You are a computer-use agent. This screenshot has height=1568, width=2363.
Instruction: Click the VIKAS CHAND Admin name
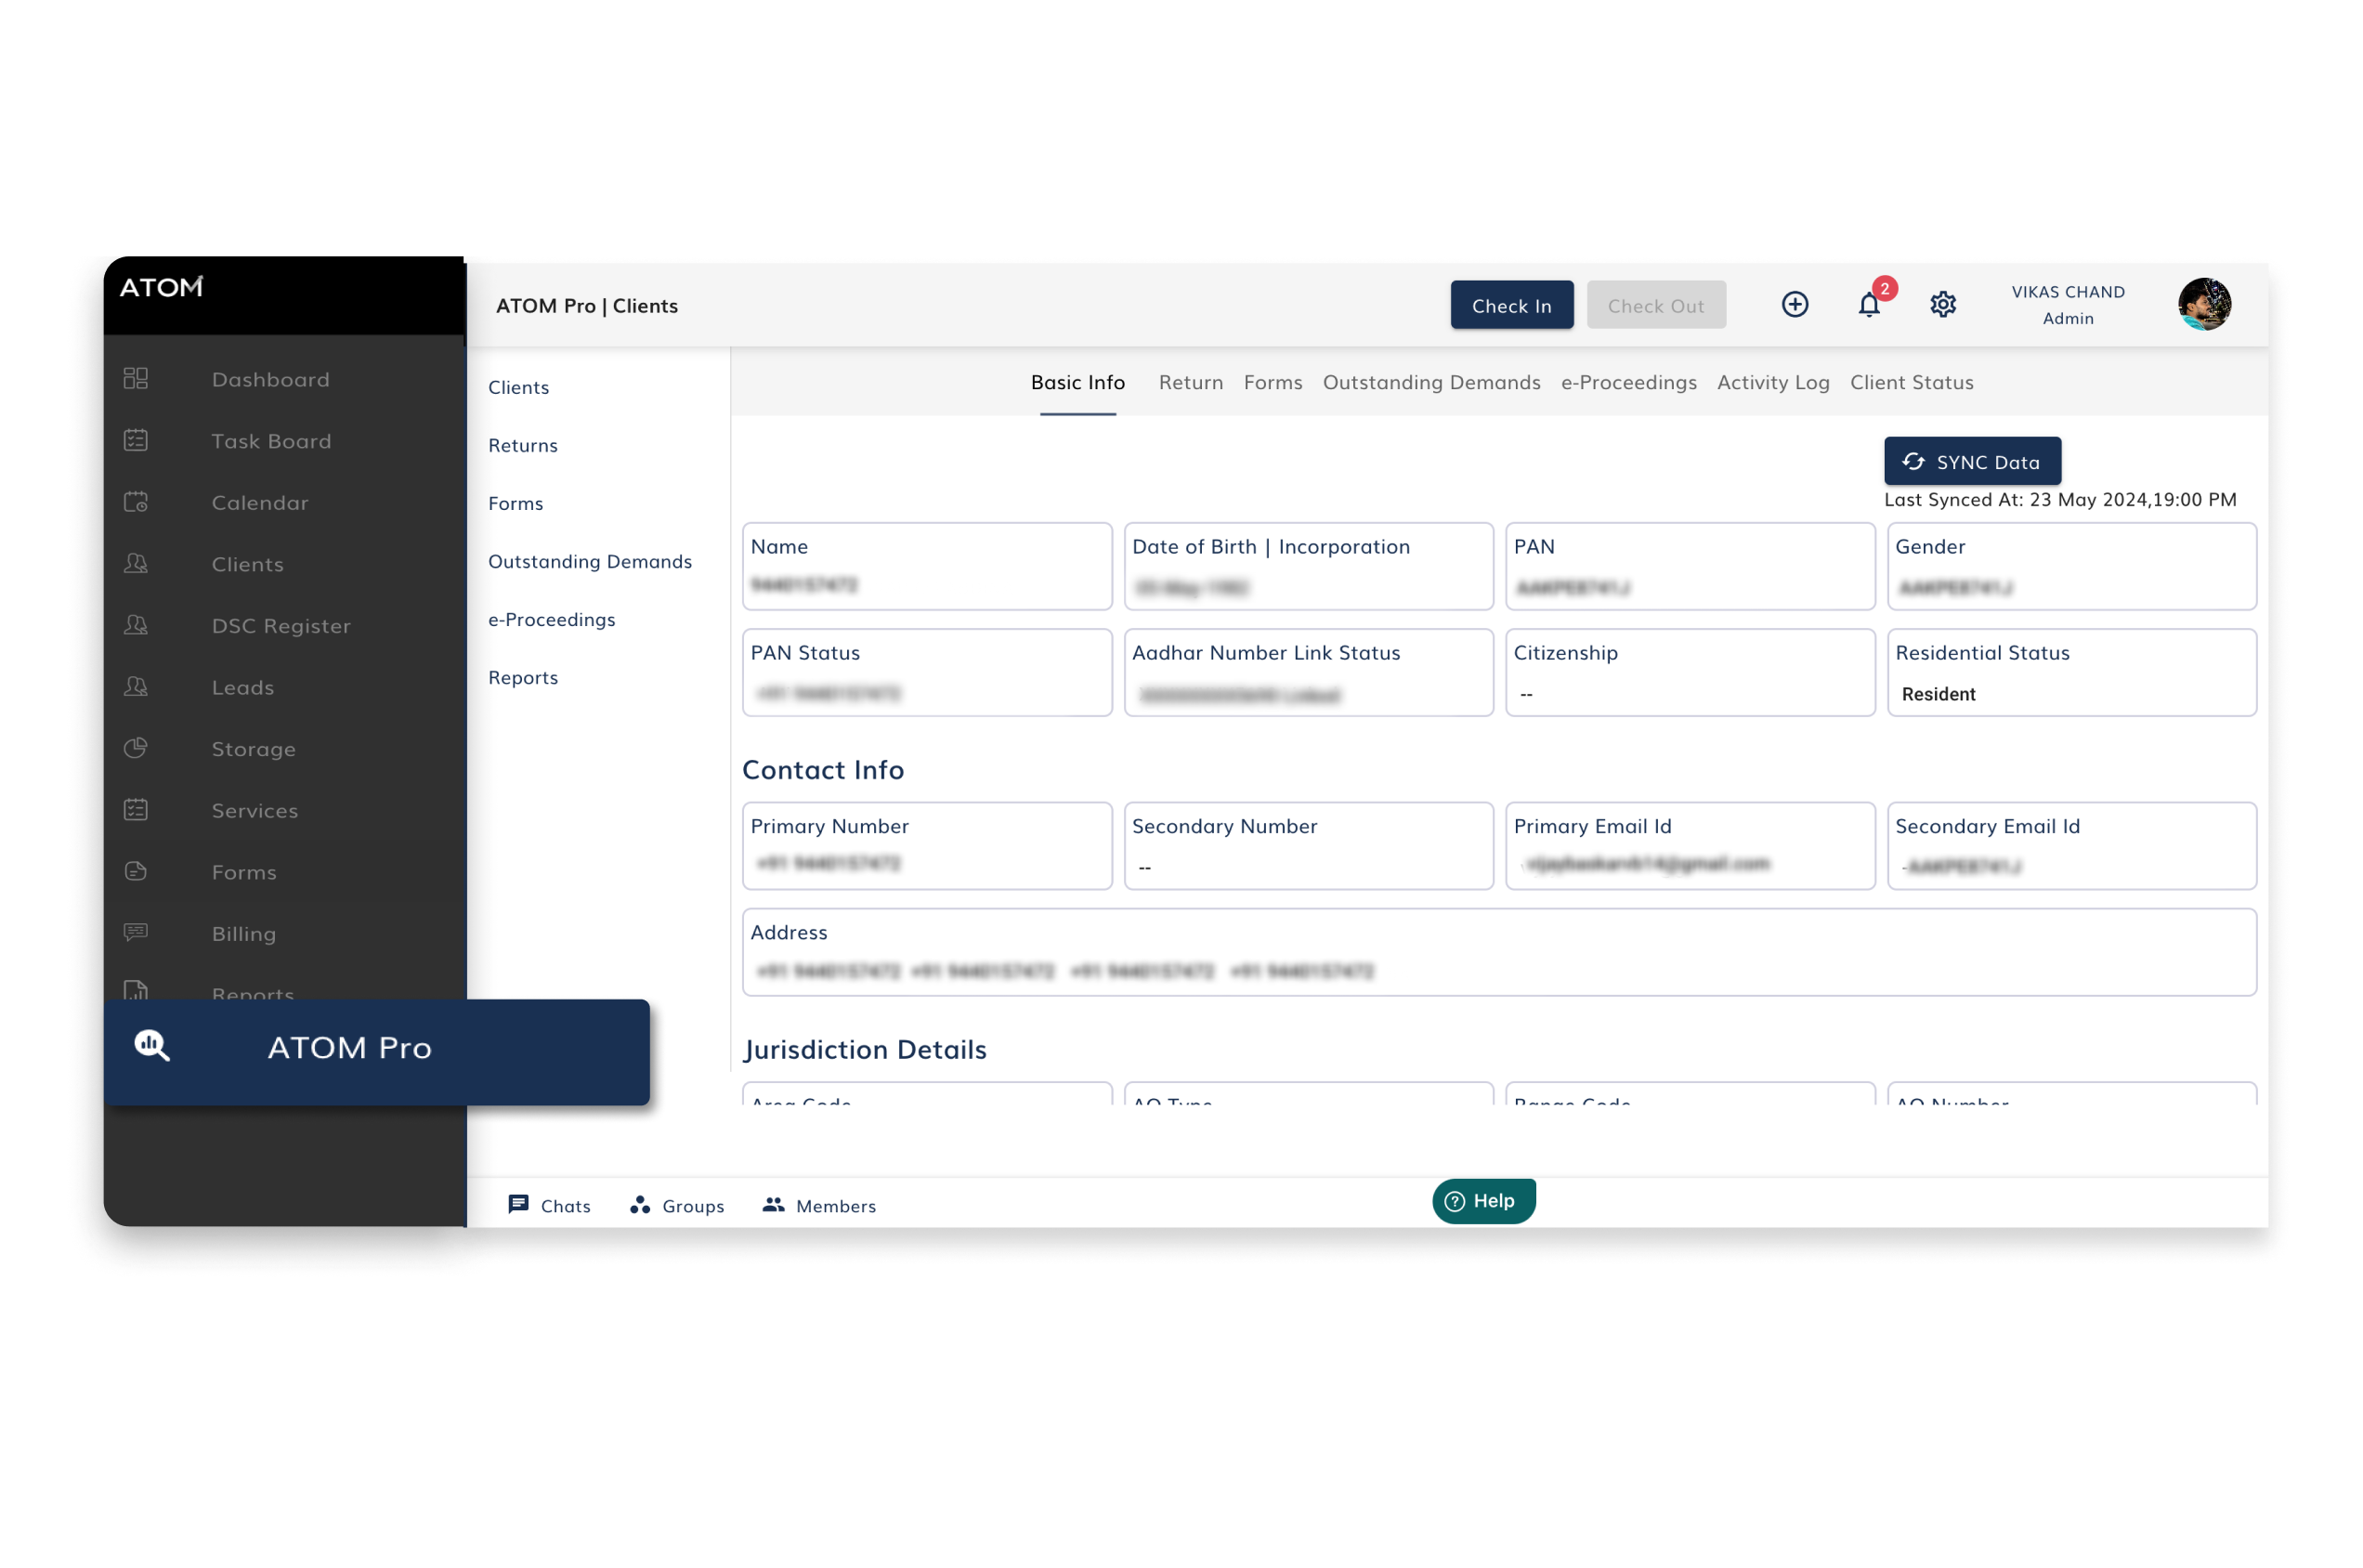click(x=2068, y=305)
